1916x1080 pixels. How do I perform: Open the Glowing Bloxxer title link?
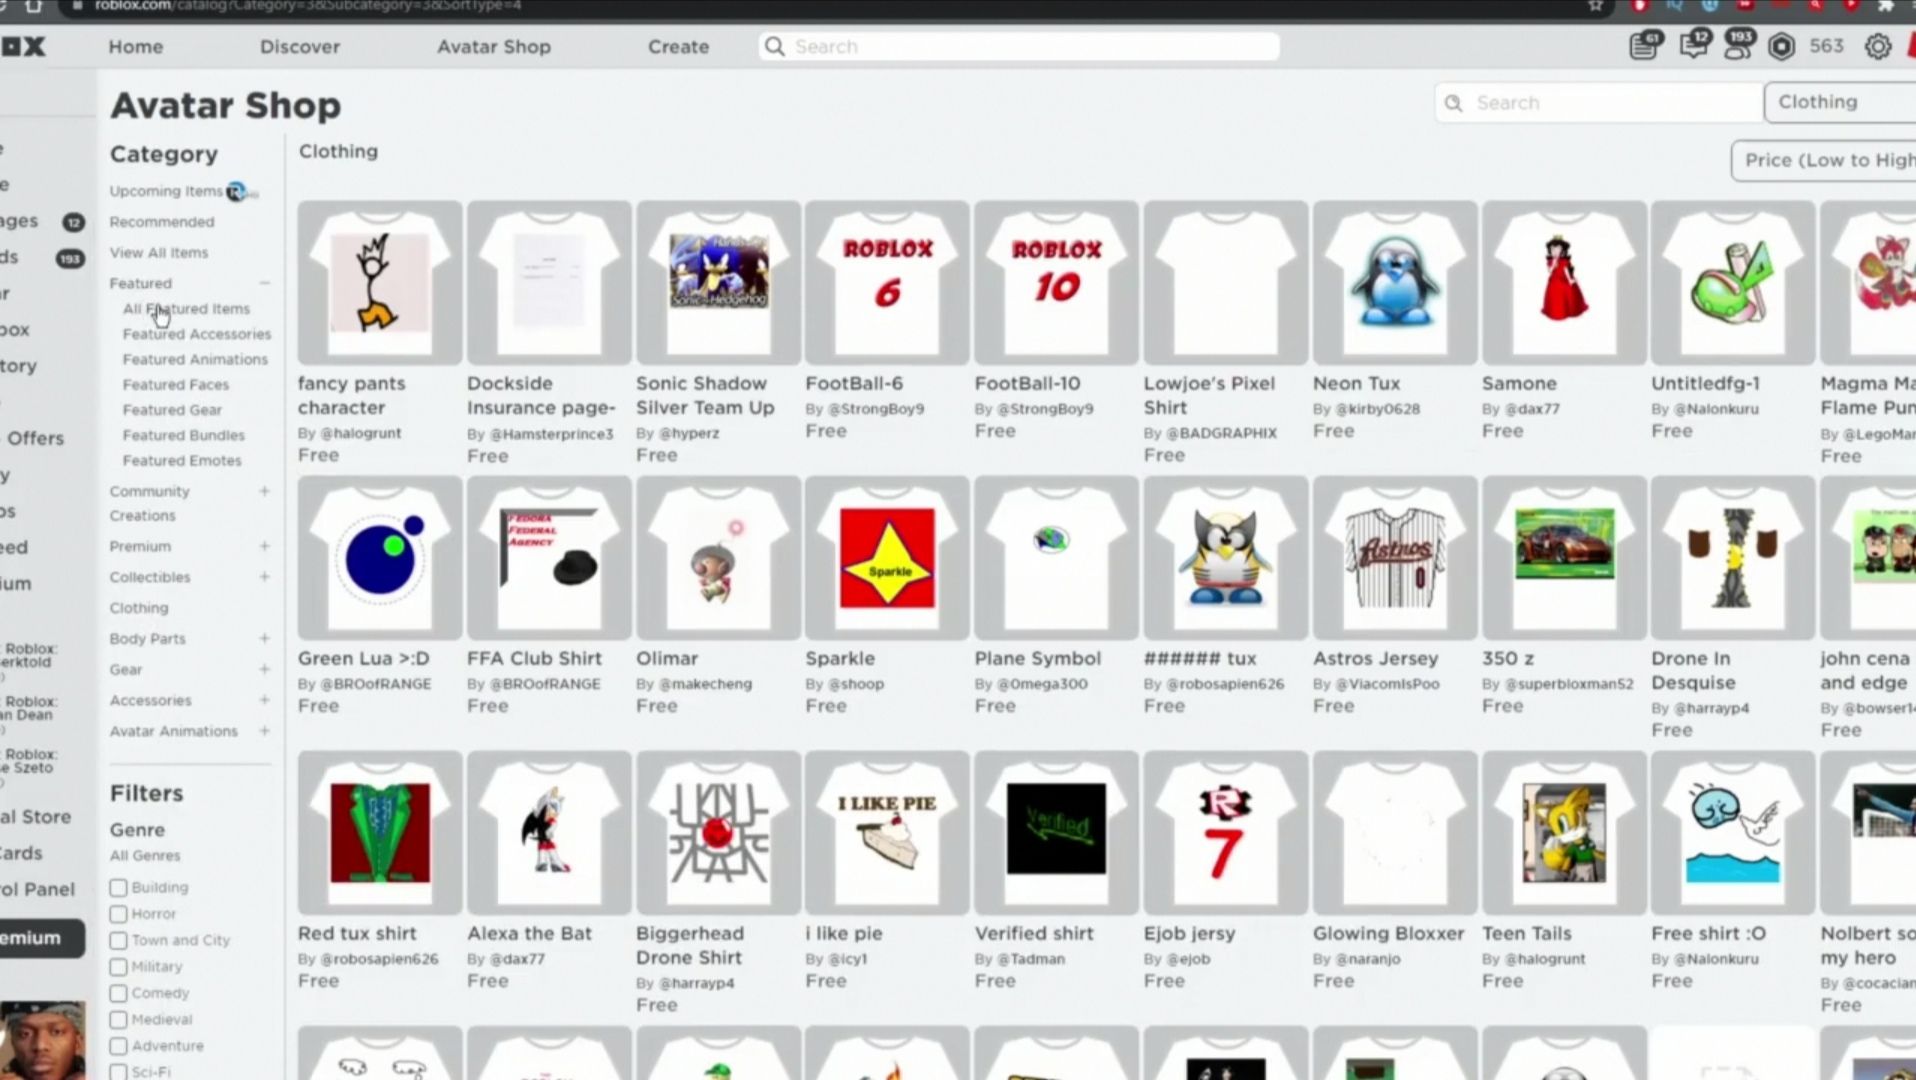[x=1388, y=933]
